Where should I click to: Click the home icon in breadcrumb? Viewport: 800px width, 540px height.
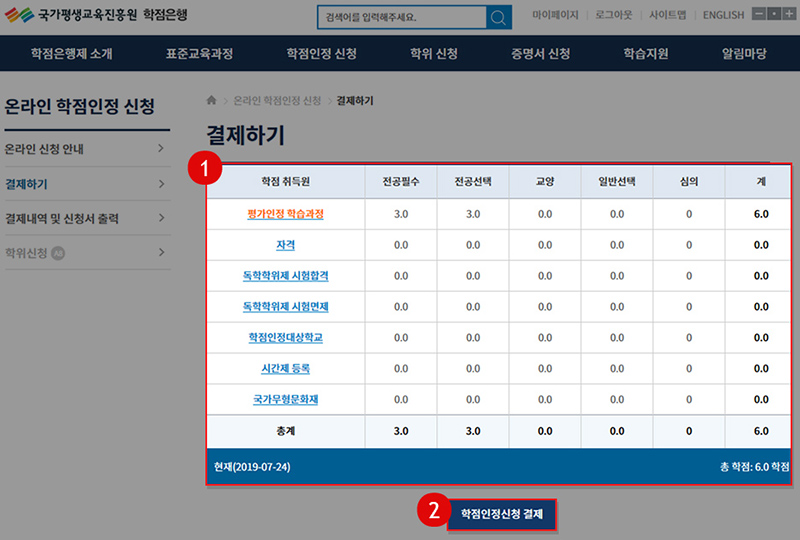[211, 101]
